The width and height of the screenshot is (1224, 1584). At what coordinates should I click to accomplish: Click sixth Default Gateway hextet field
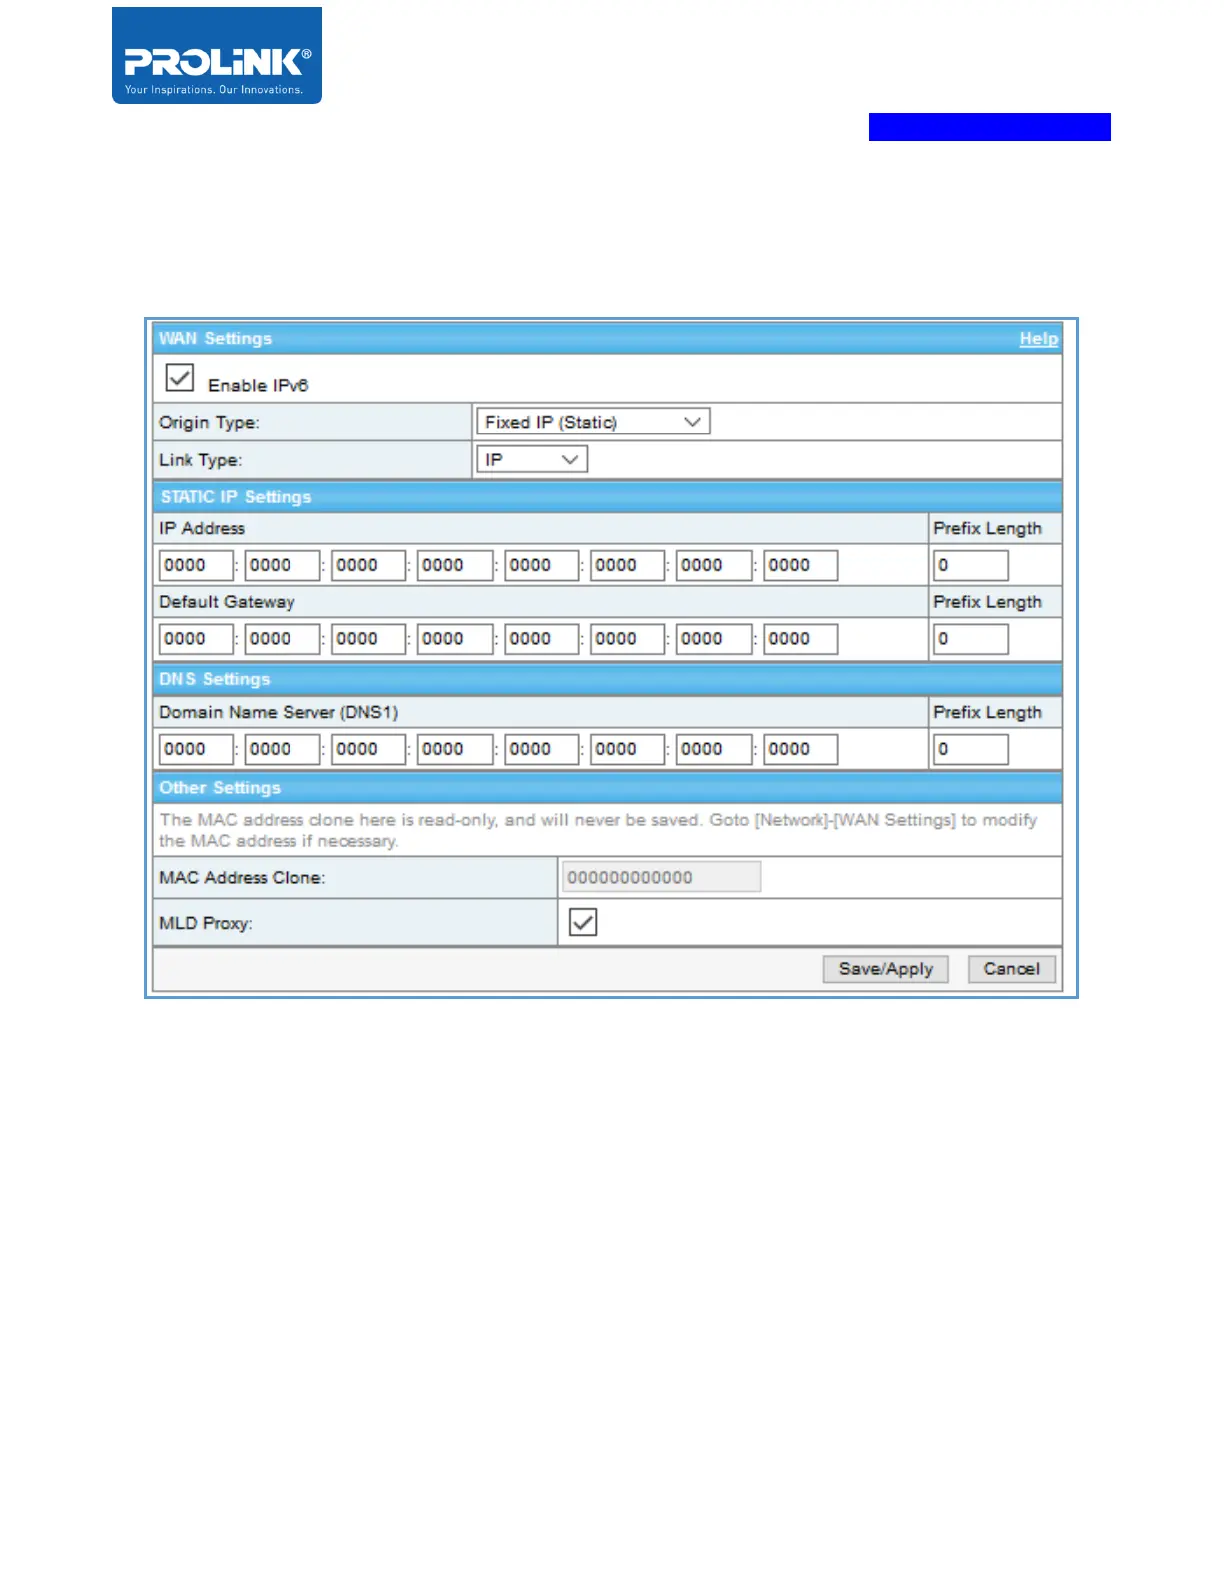coord(628,639)
